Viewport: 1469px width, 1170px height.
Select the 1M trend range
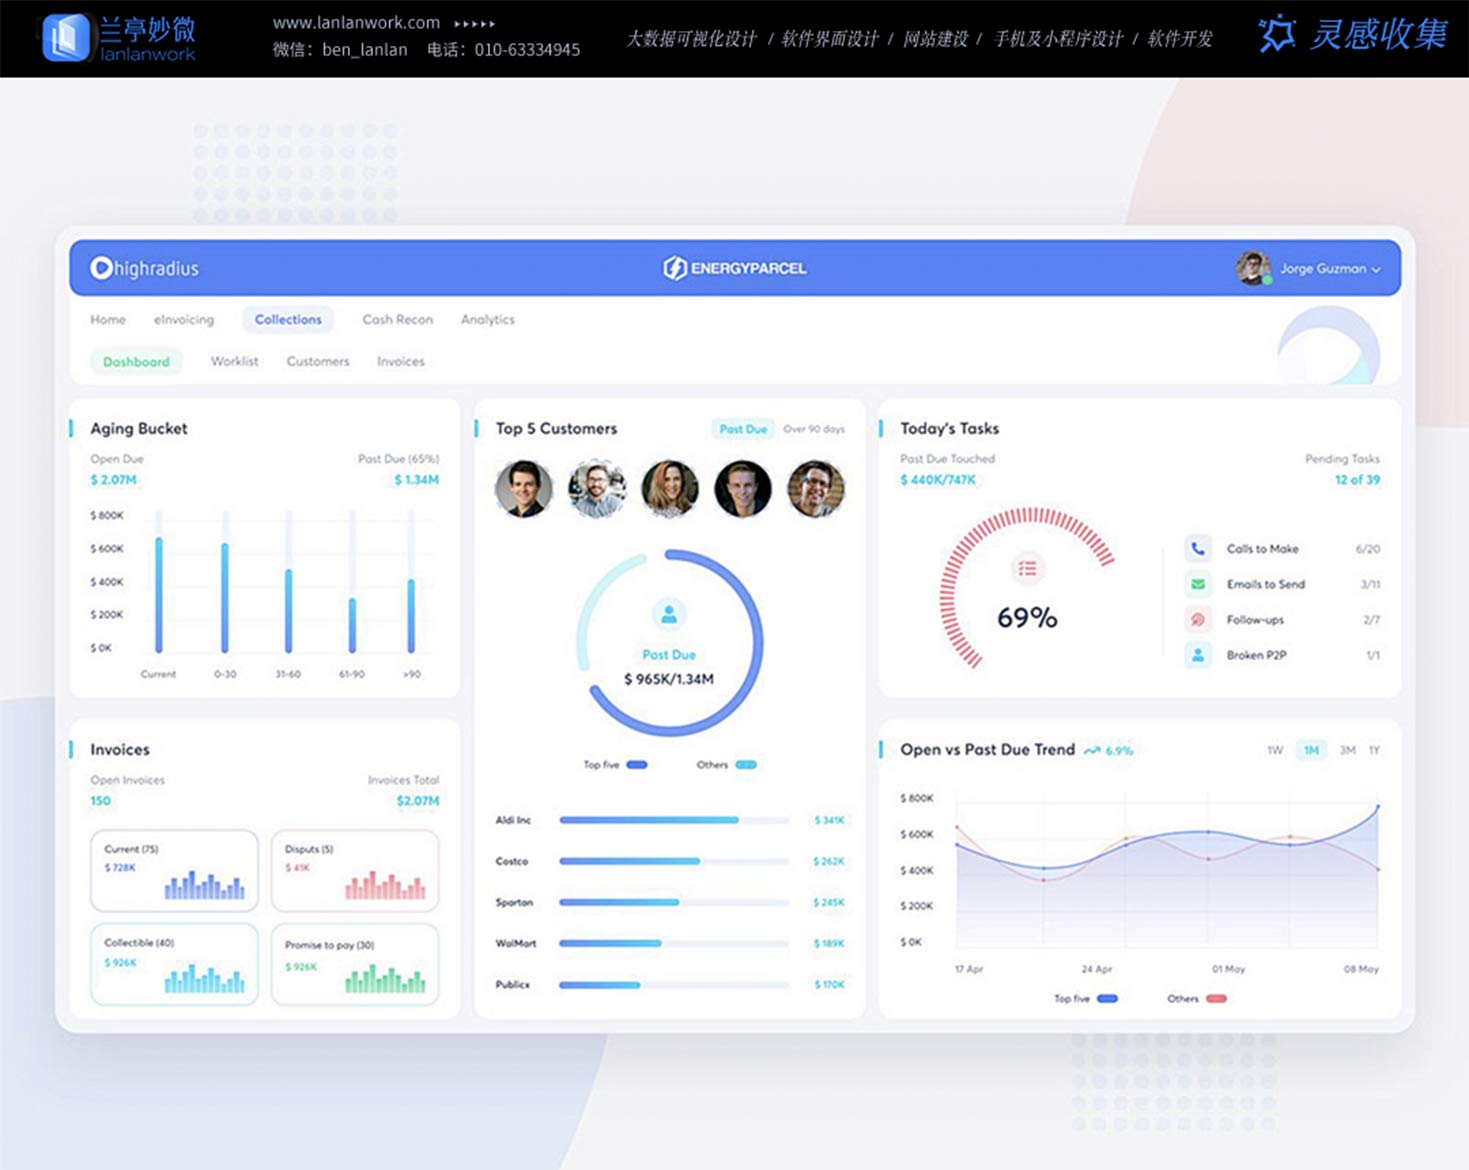tap(1311, 750)
